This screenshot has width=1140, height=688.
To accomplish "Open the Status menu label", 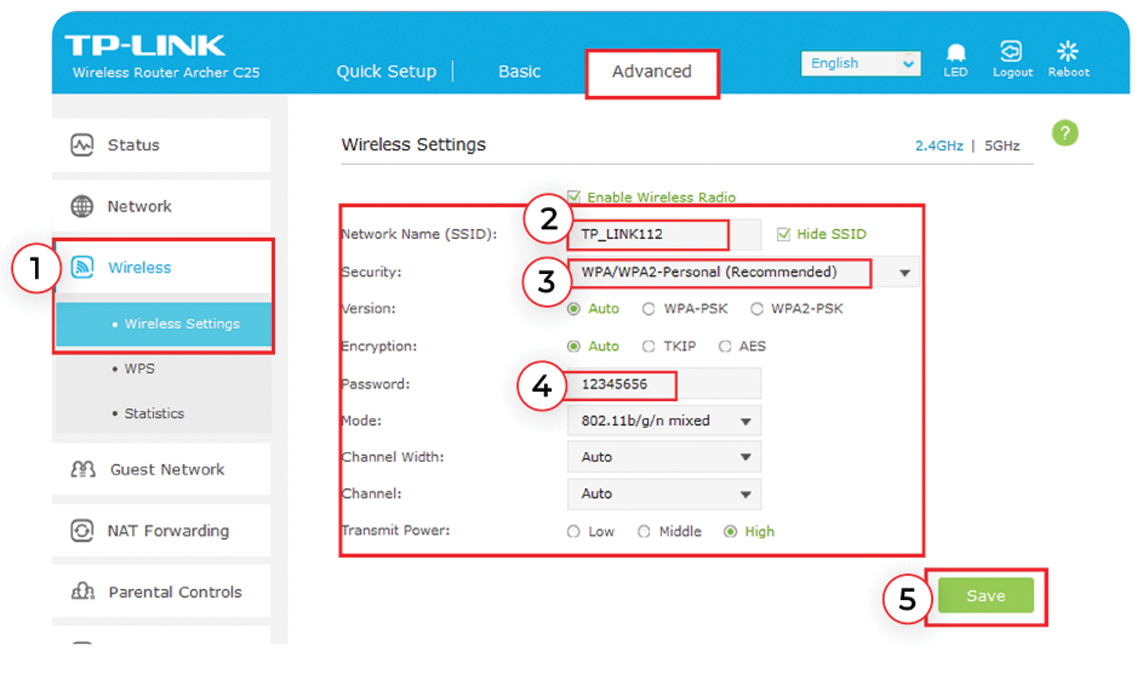I will (x=133, y=145).
